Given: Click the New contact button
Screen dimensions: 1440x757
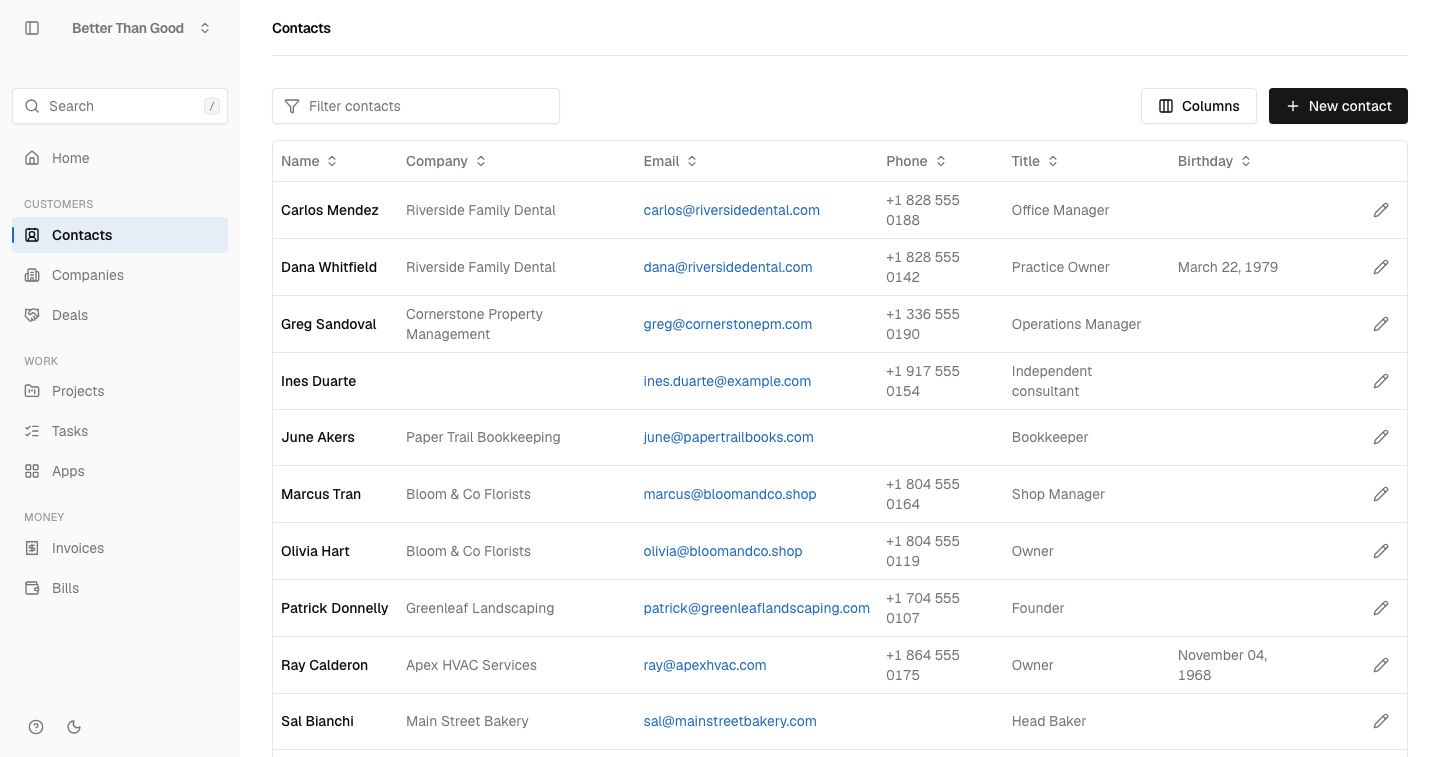Looking at the screenshot, I should click(1338, 106).
